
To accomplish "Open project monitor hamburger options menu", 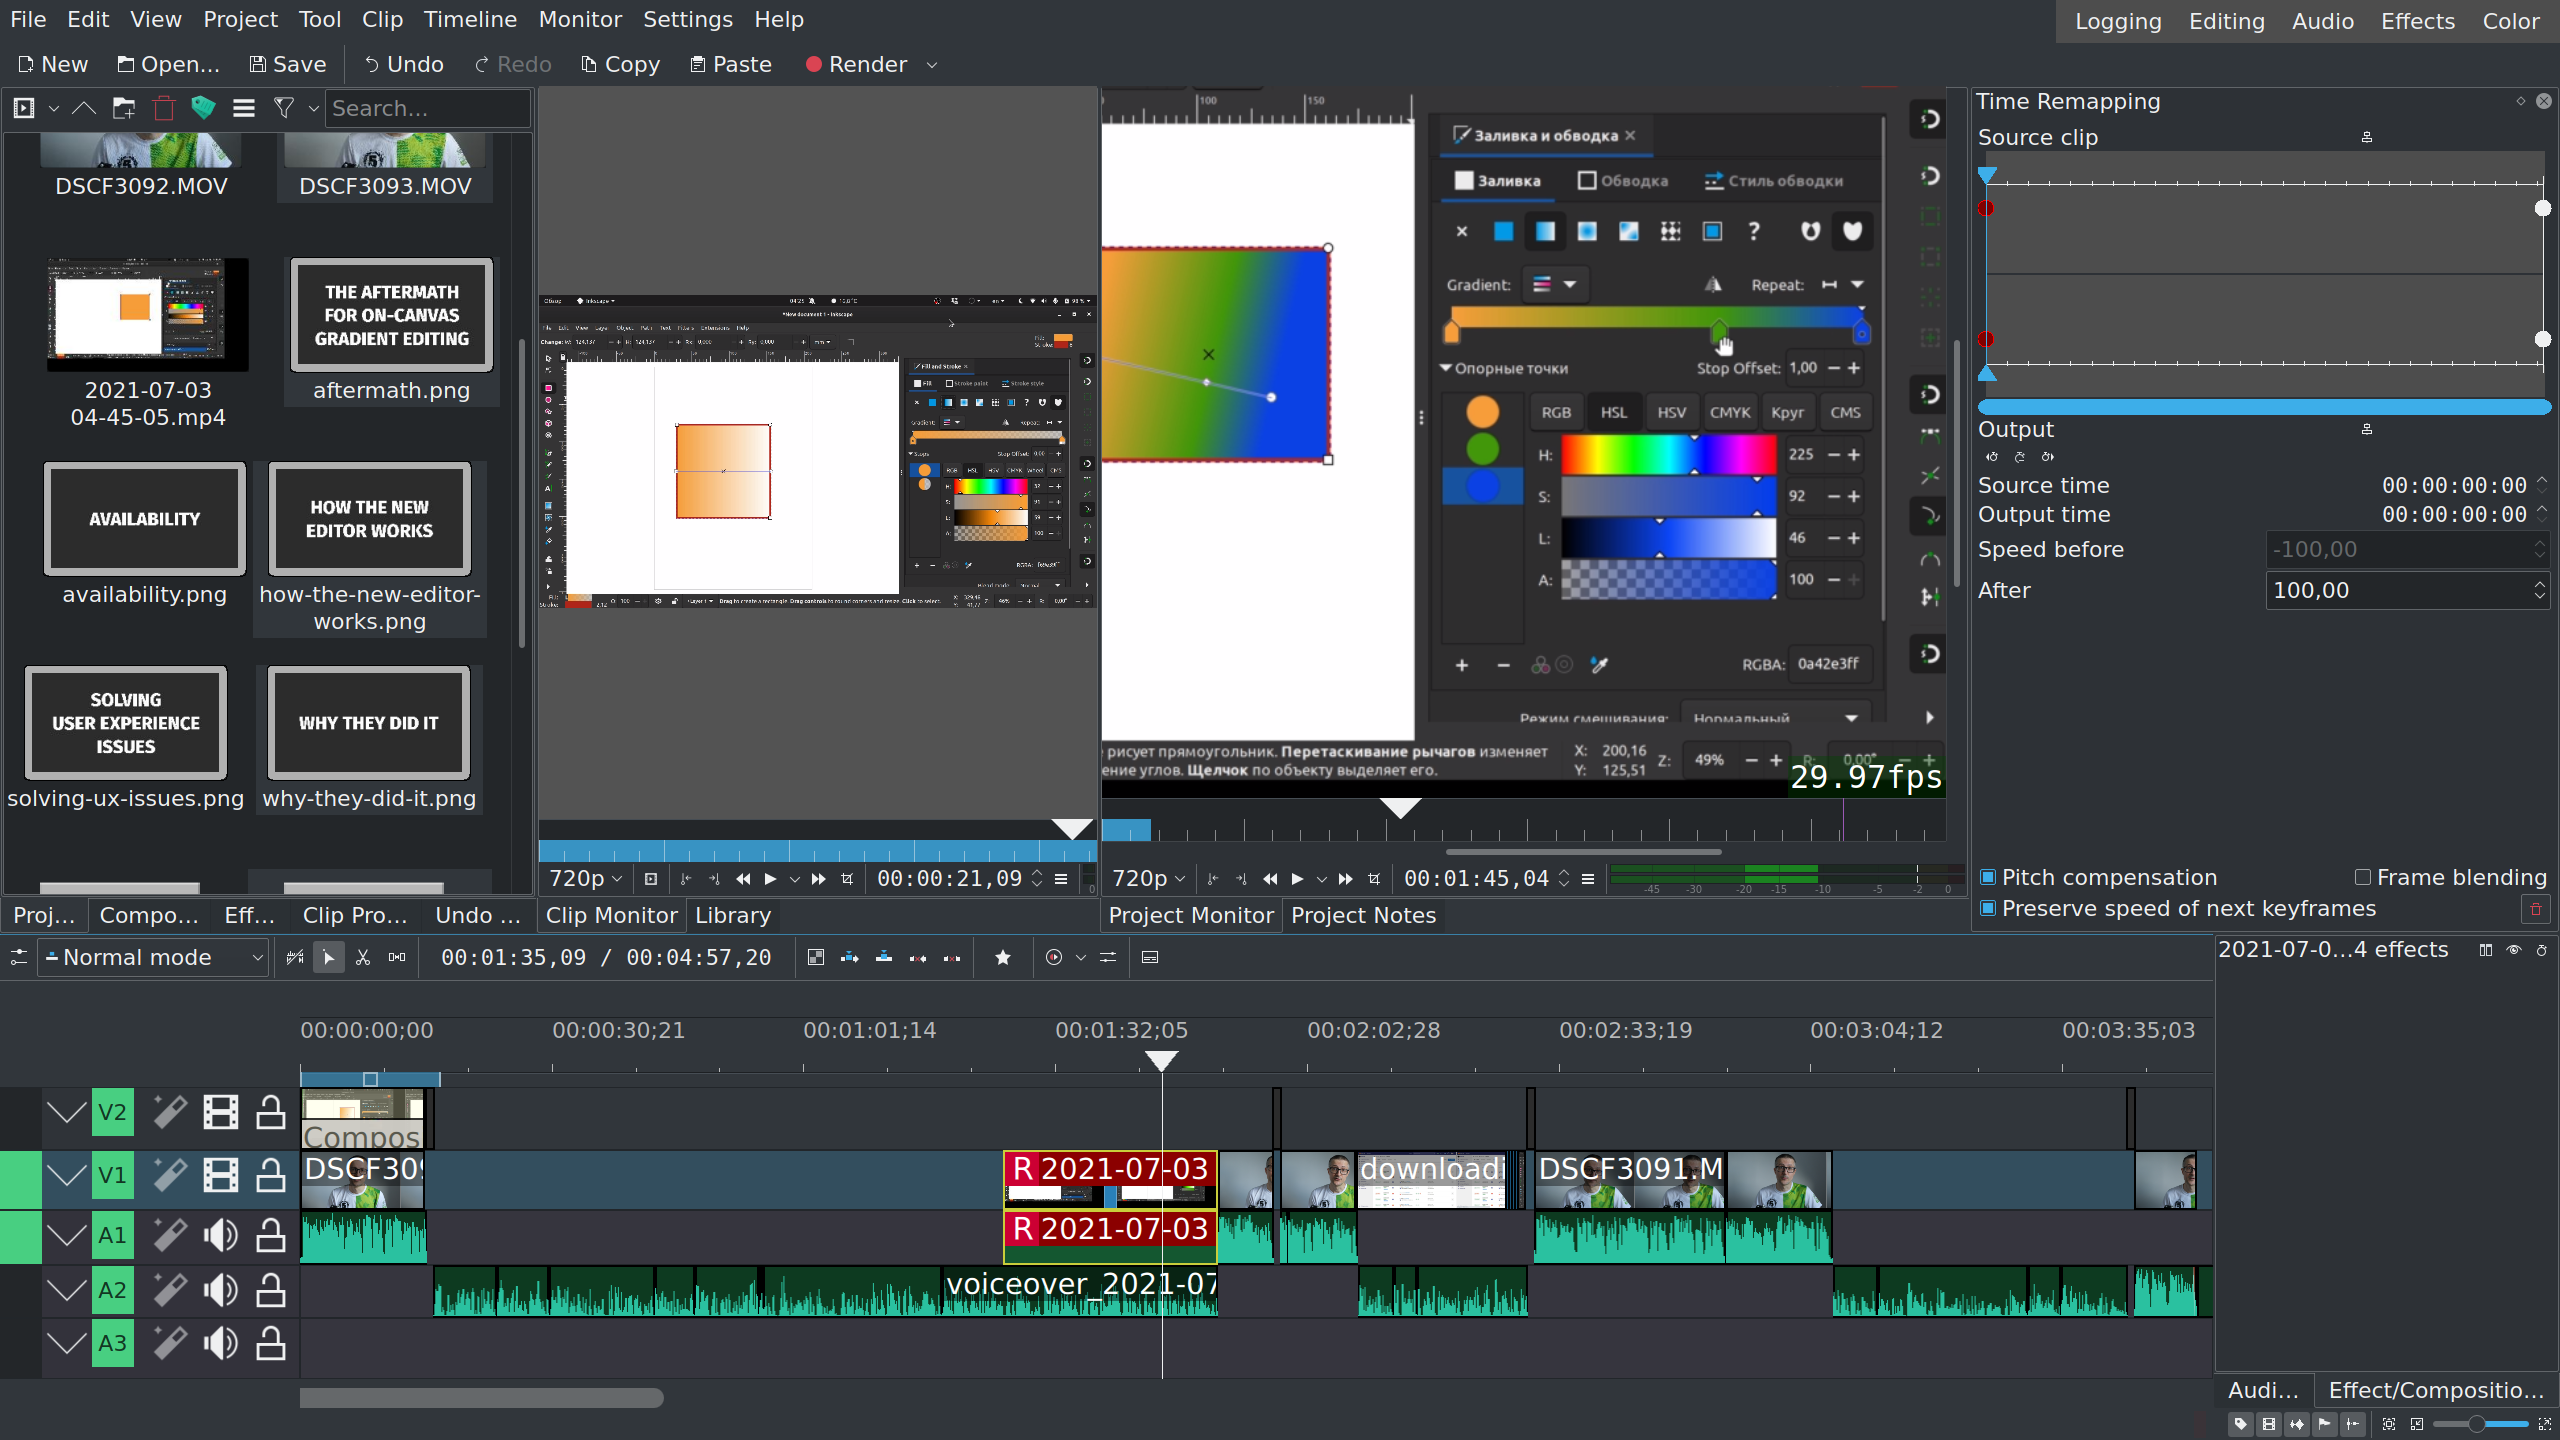I will (x=1588, y=879).
